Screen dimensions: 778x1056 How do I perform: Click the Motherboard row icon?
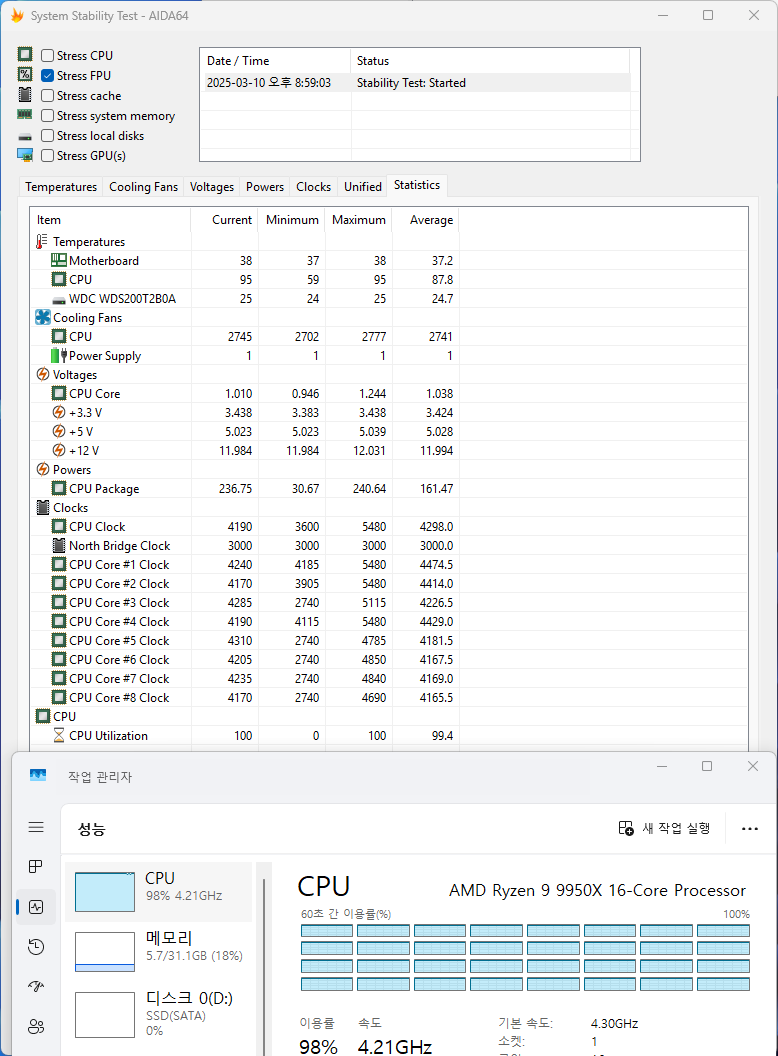tap(59, 260)
